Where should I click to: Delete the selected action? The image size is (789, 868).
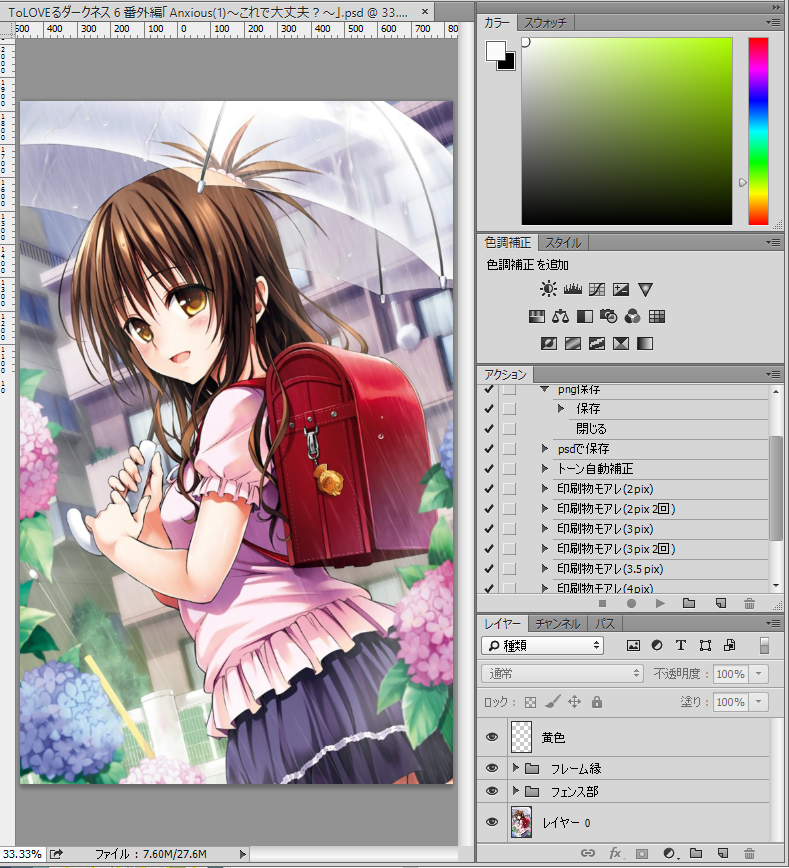(x=749, y=603)
